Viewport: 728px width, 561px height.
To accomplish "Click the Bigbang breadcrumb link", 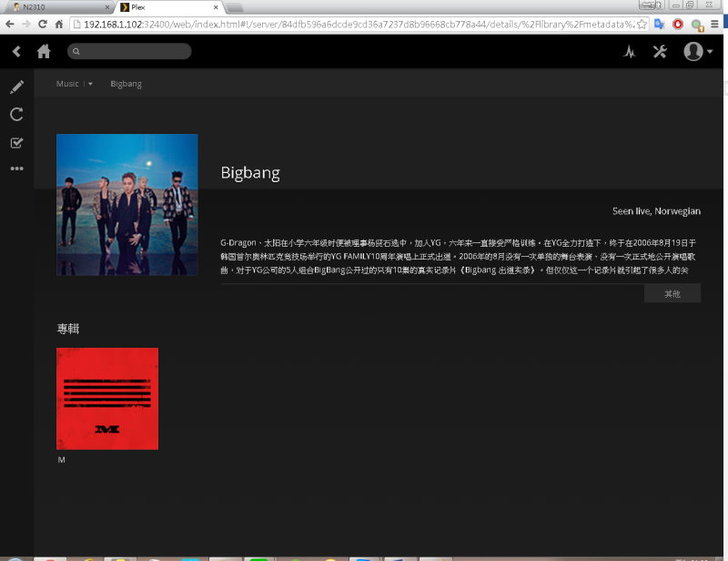I will tap(126, 84).
